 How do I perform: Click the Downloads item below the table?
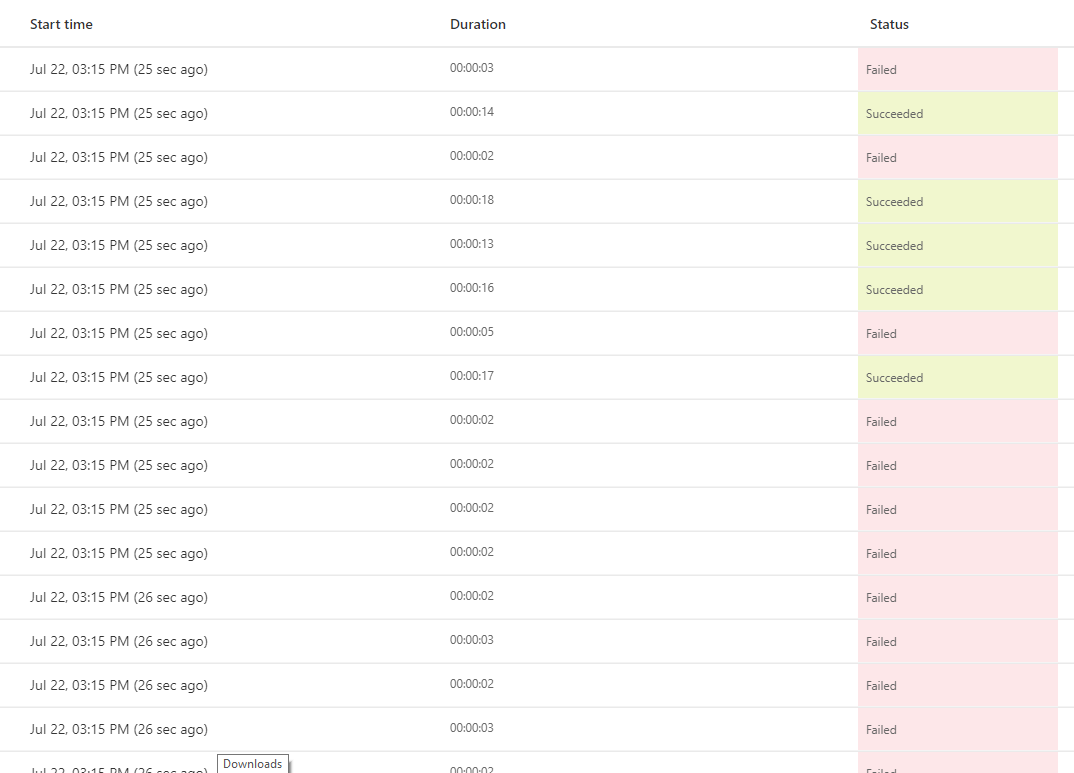pos(252,763)
